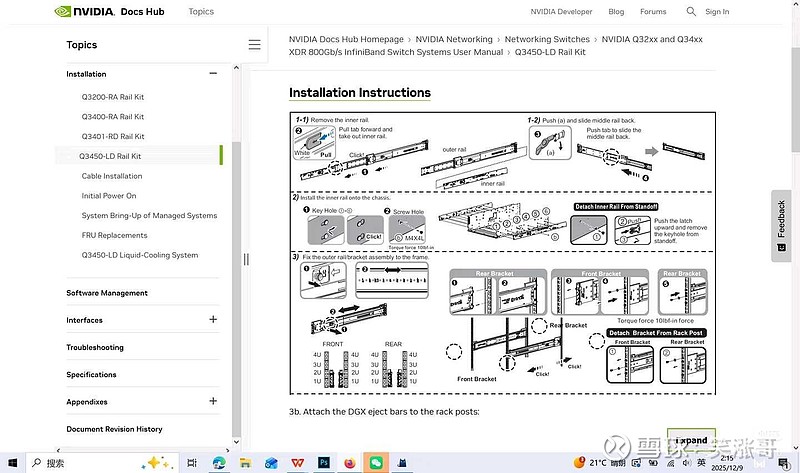Open Q3401-RD Rail Kit topic

tap(113, 136)
